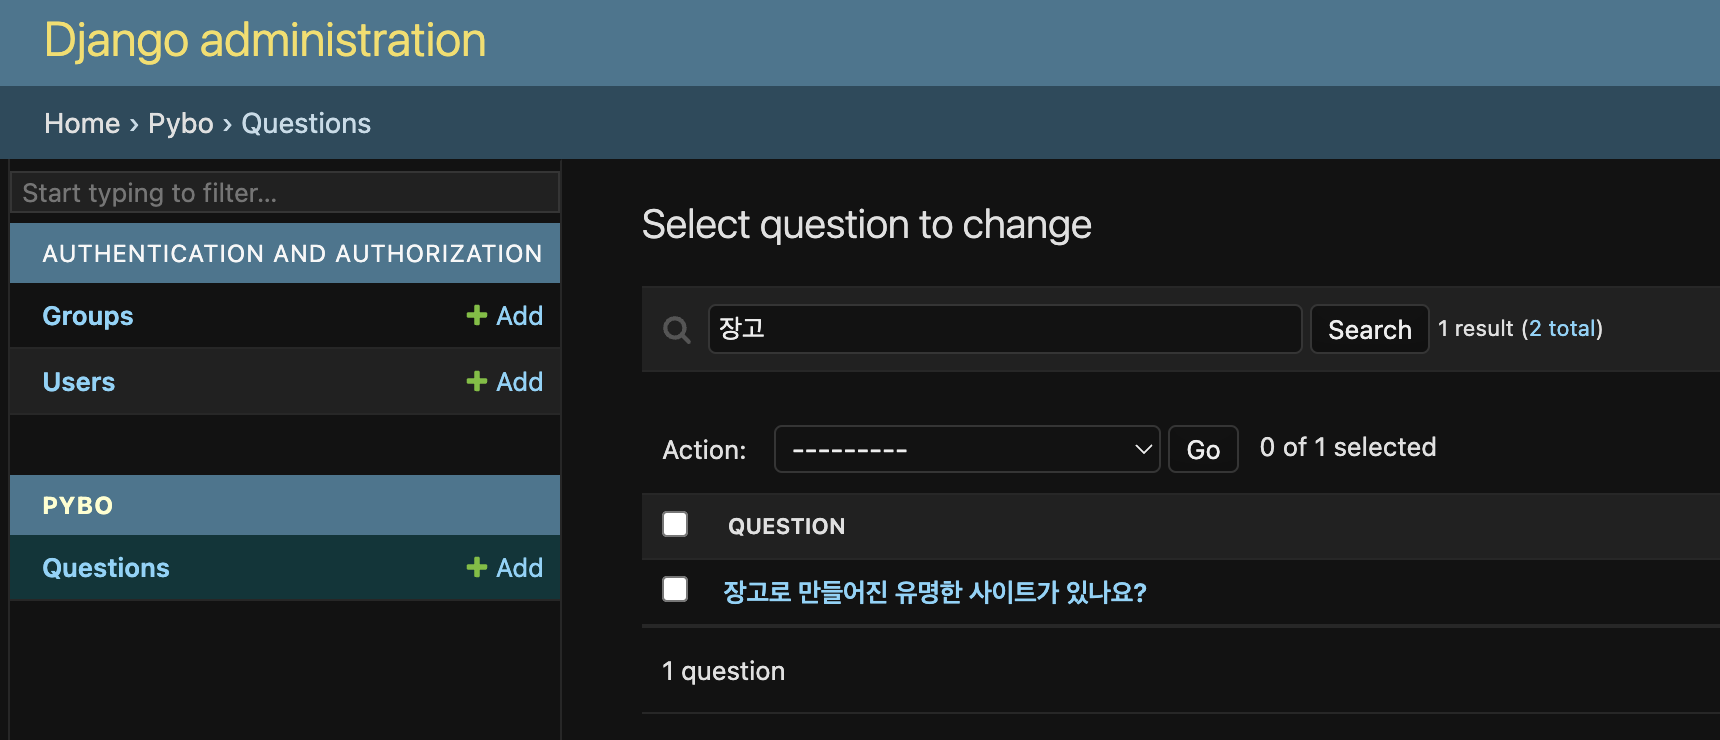1720x740 pixels.
Task: Open the question 장고로 만들어진 유명한 사이트가 있나요?
Action: pos(934,592)
